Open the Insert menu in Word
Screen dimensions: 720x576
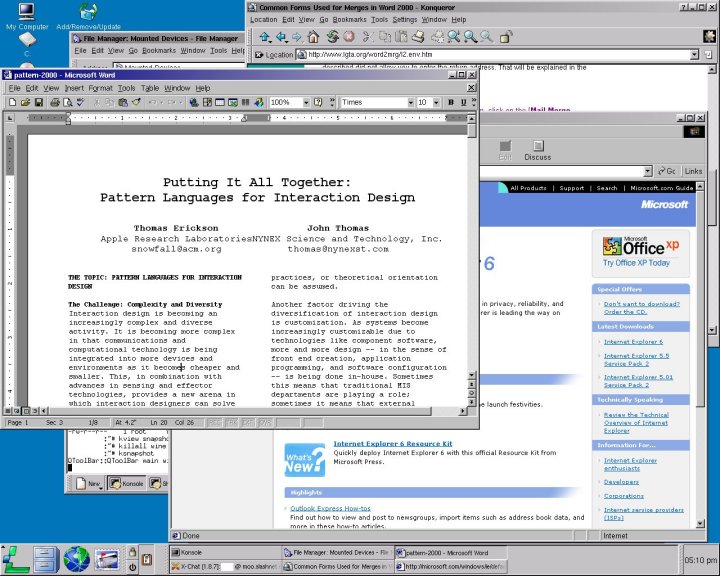click(74, 88)
